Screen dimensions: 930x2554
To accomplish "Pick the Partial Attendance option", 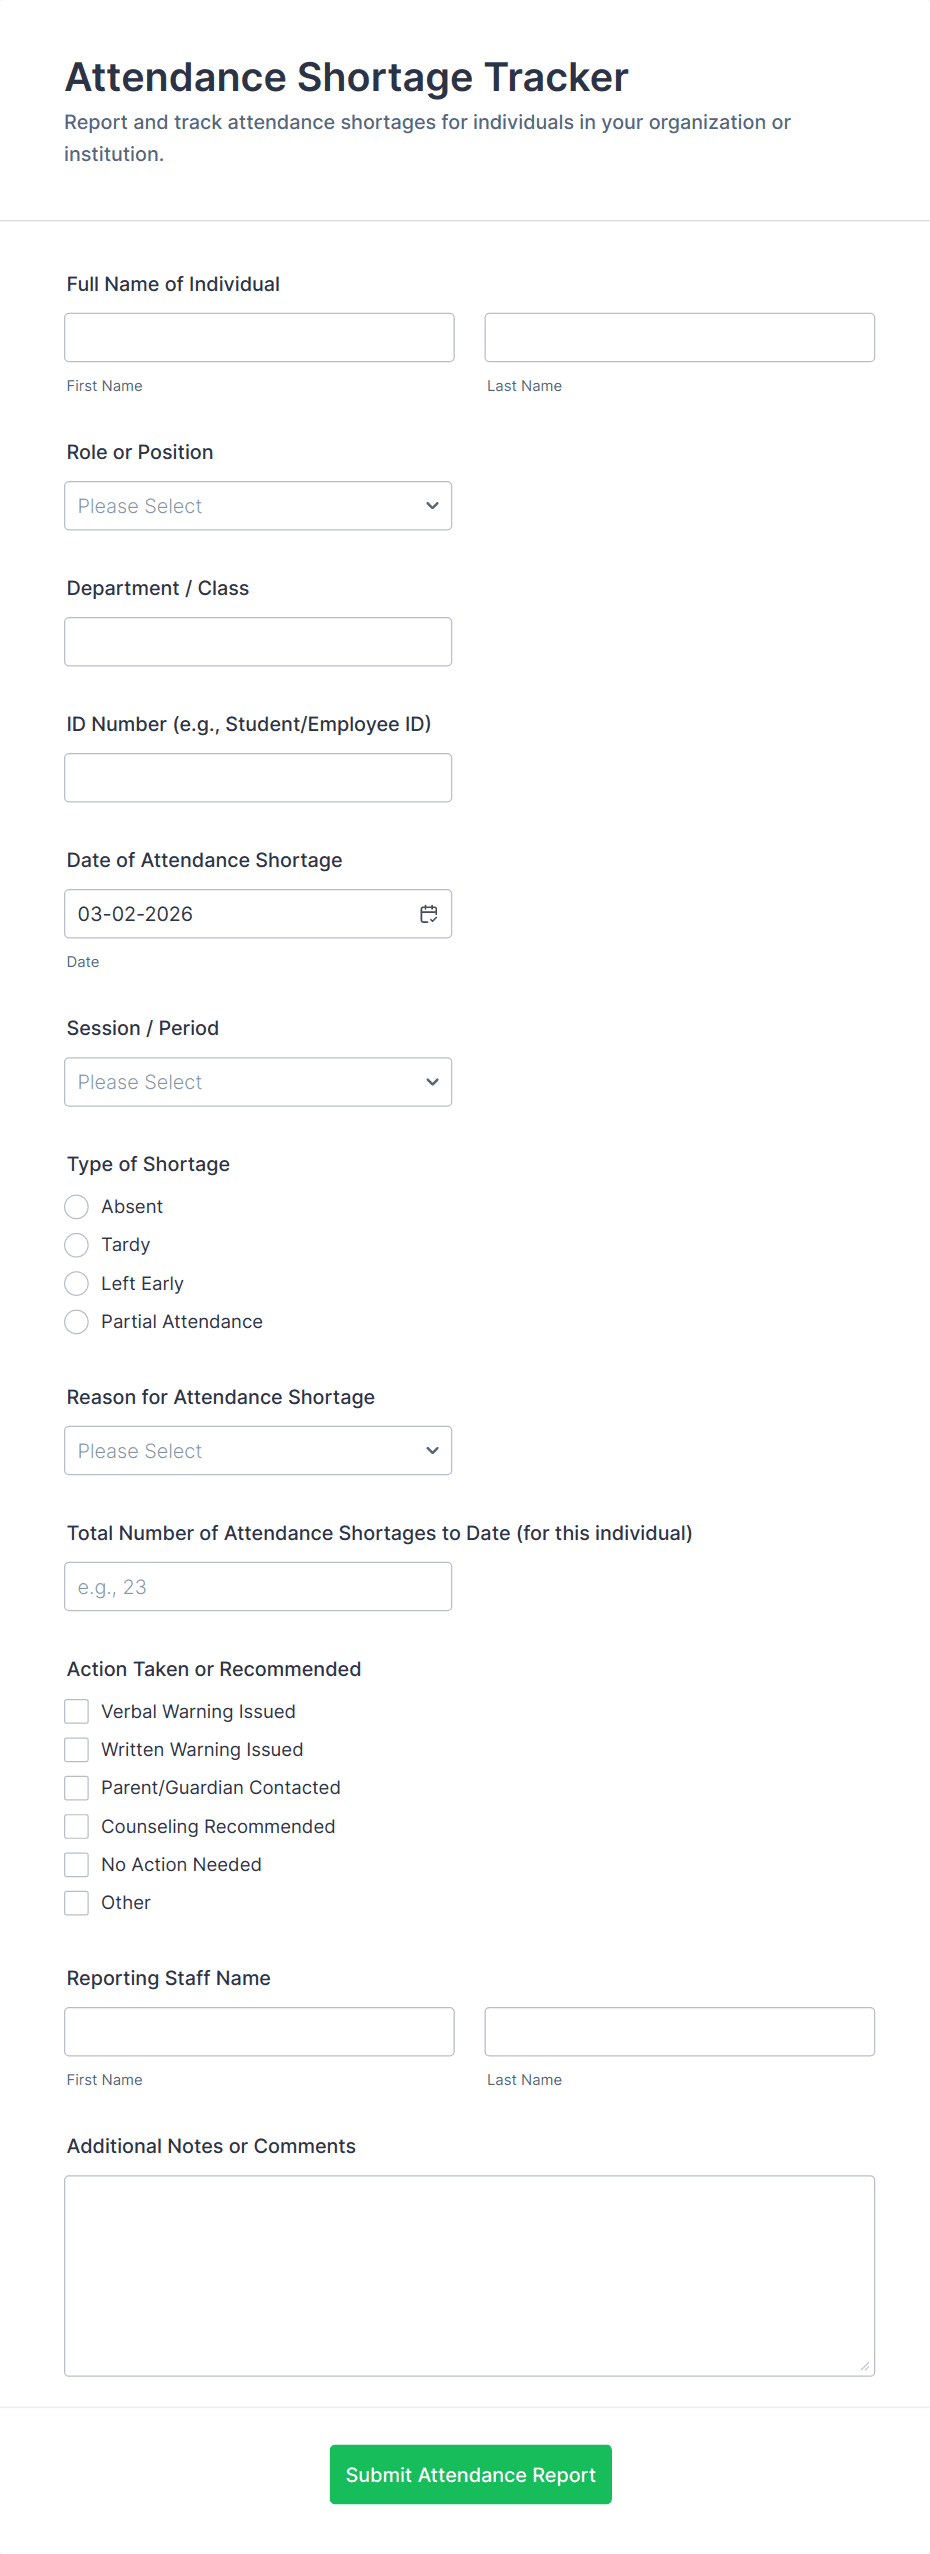I will [77, 1322].
